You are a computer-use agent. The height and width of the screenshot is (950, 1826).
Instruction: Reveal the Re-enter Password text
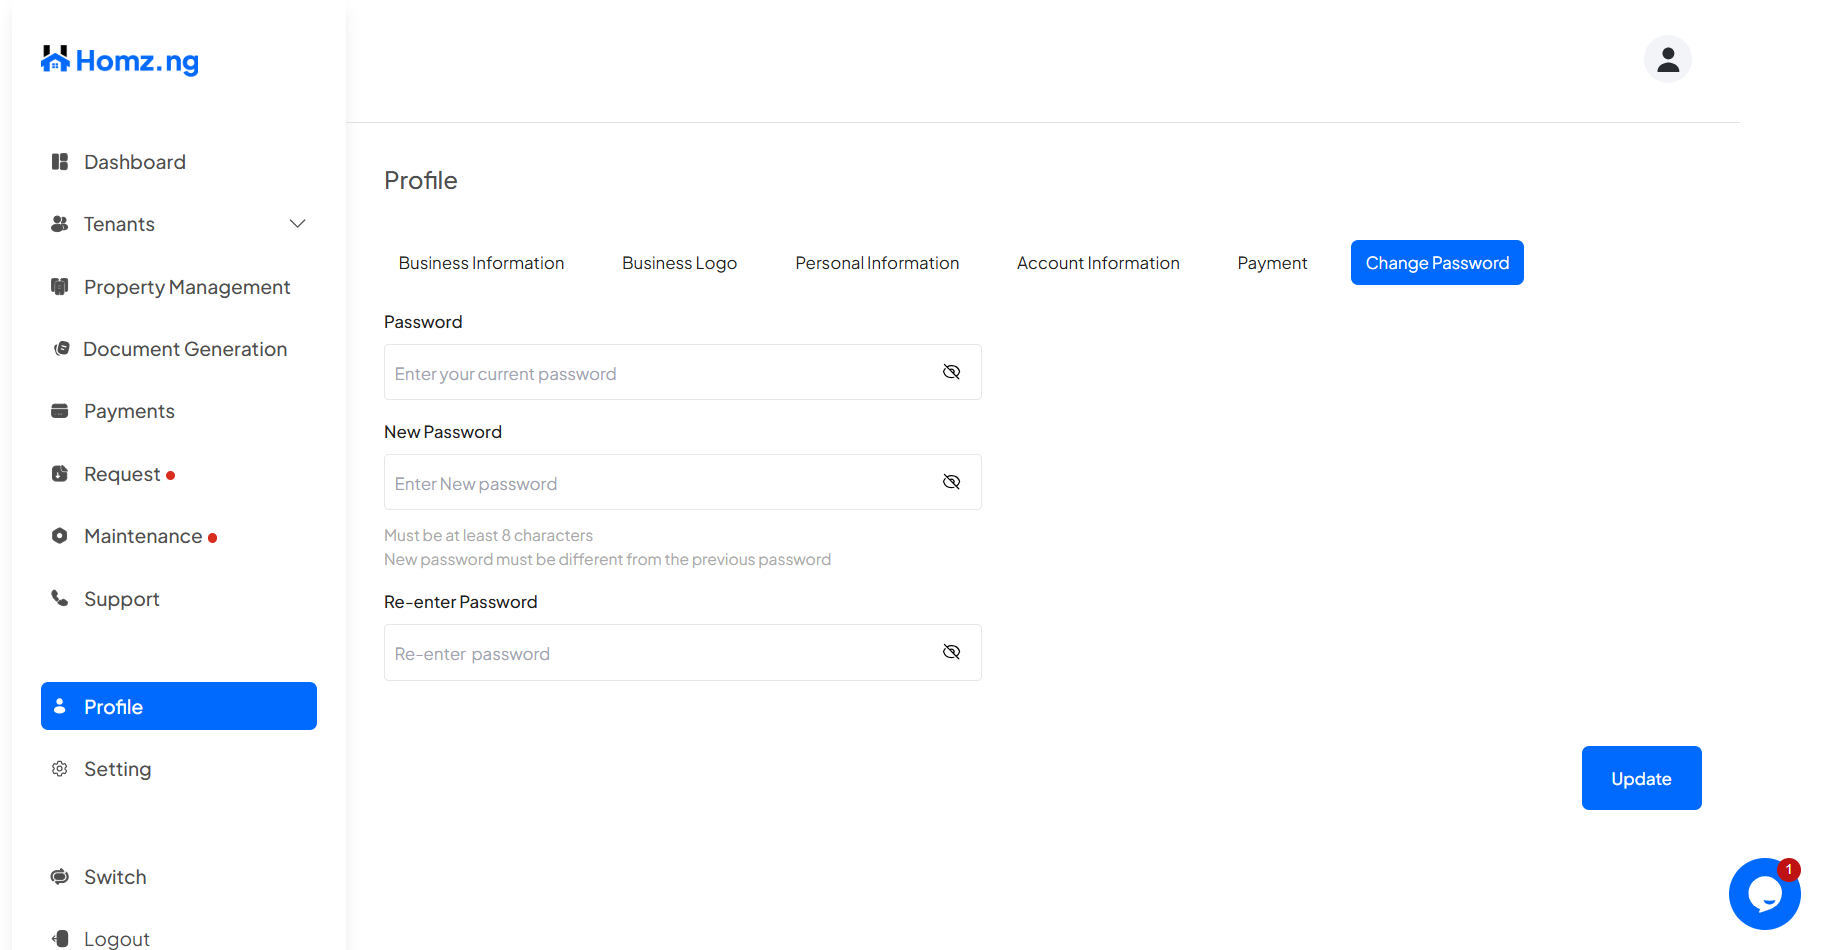(951, 652)
